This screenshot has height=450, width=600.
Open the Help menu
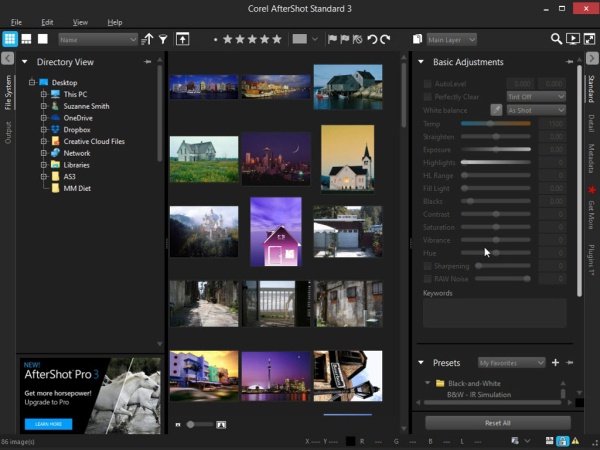(x=115, y=22)
